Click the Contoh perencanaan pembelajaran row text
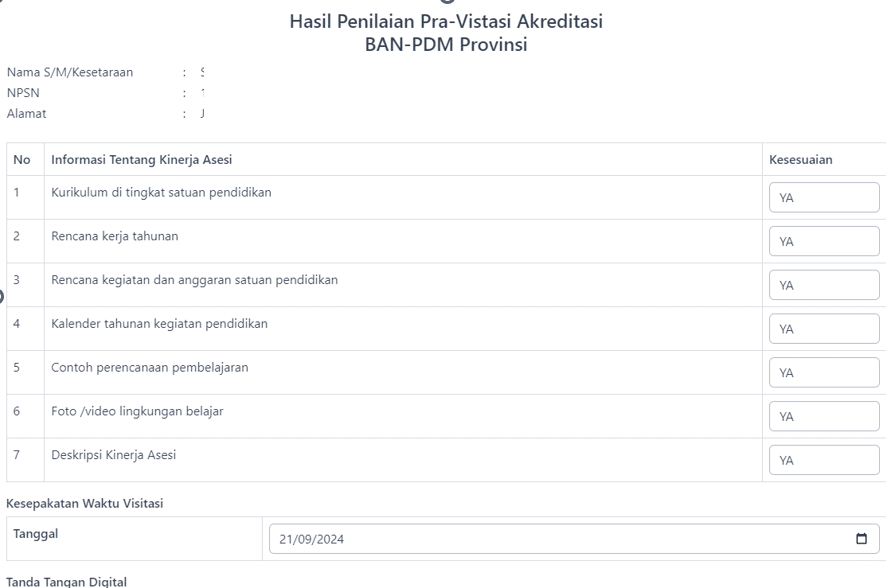Image resolution: width=886 pixels, height=588 pixels. tap(150, 368)
